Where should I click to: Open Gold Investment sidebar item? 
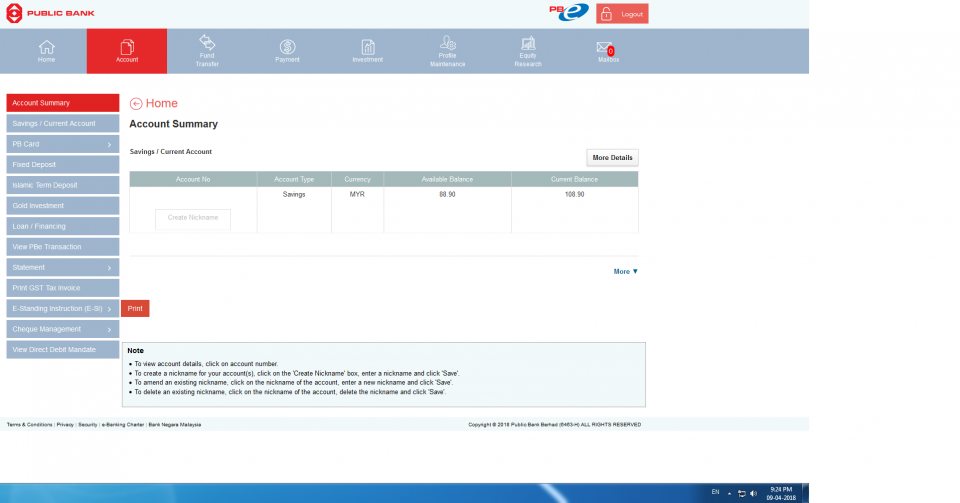pos(62,206)
